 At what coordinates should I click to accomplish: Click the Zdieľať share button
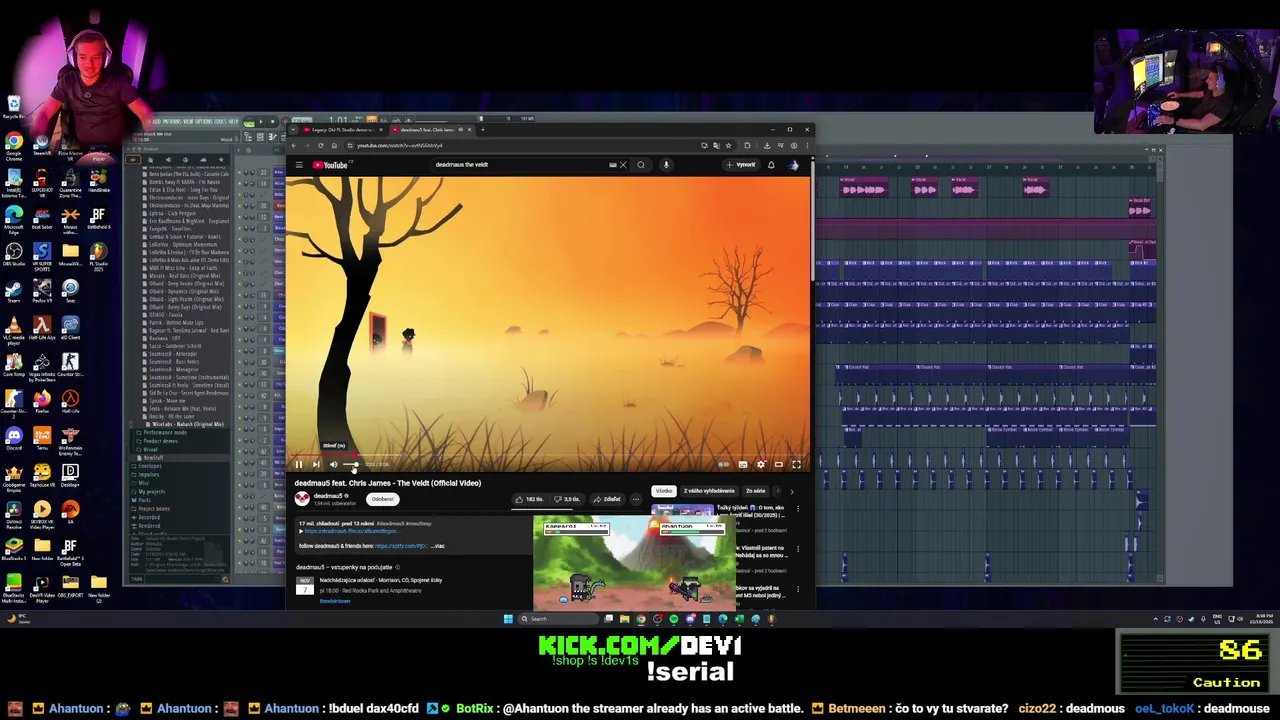click(607, 499)
